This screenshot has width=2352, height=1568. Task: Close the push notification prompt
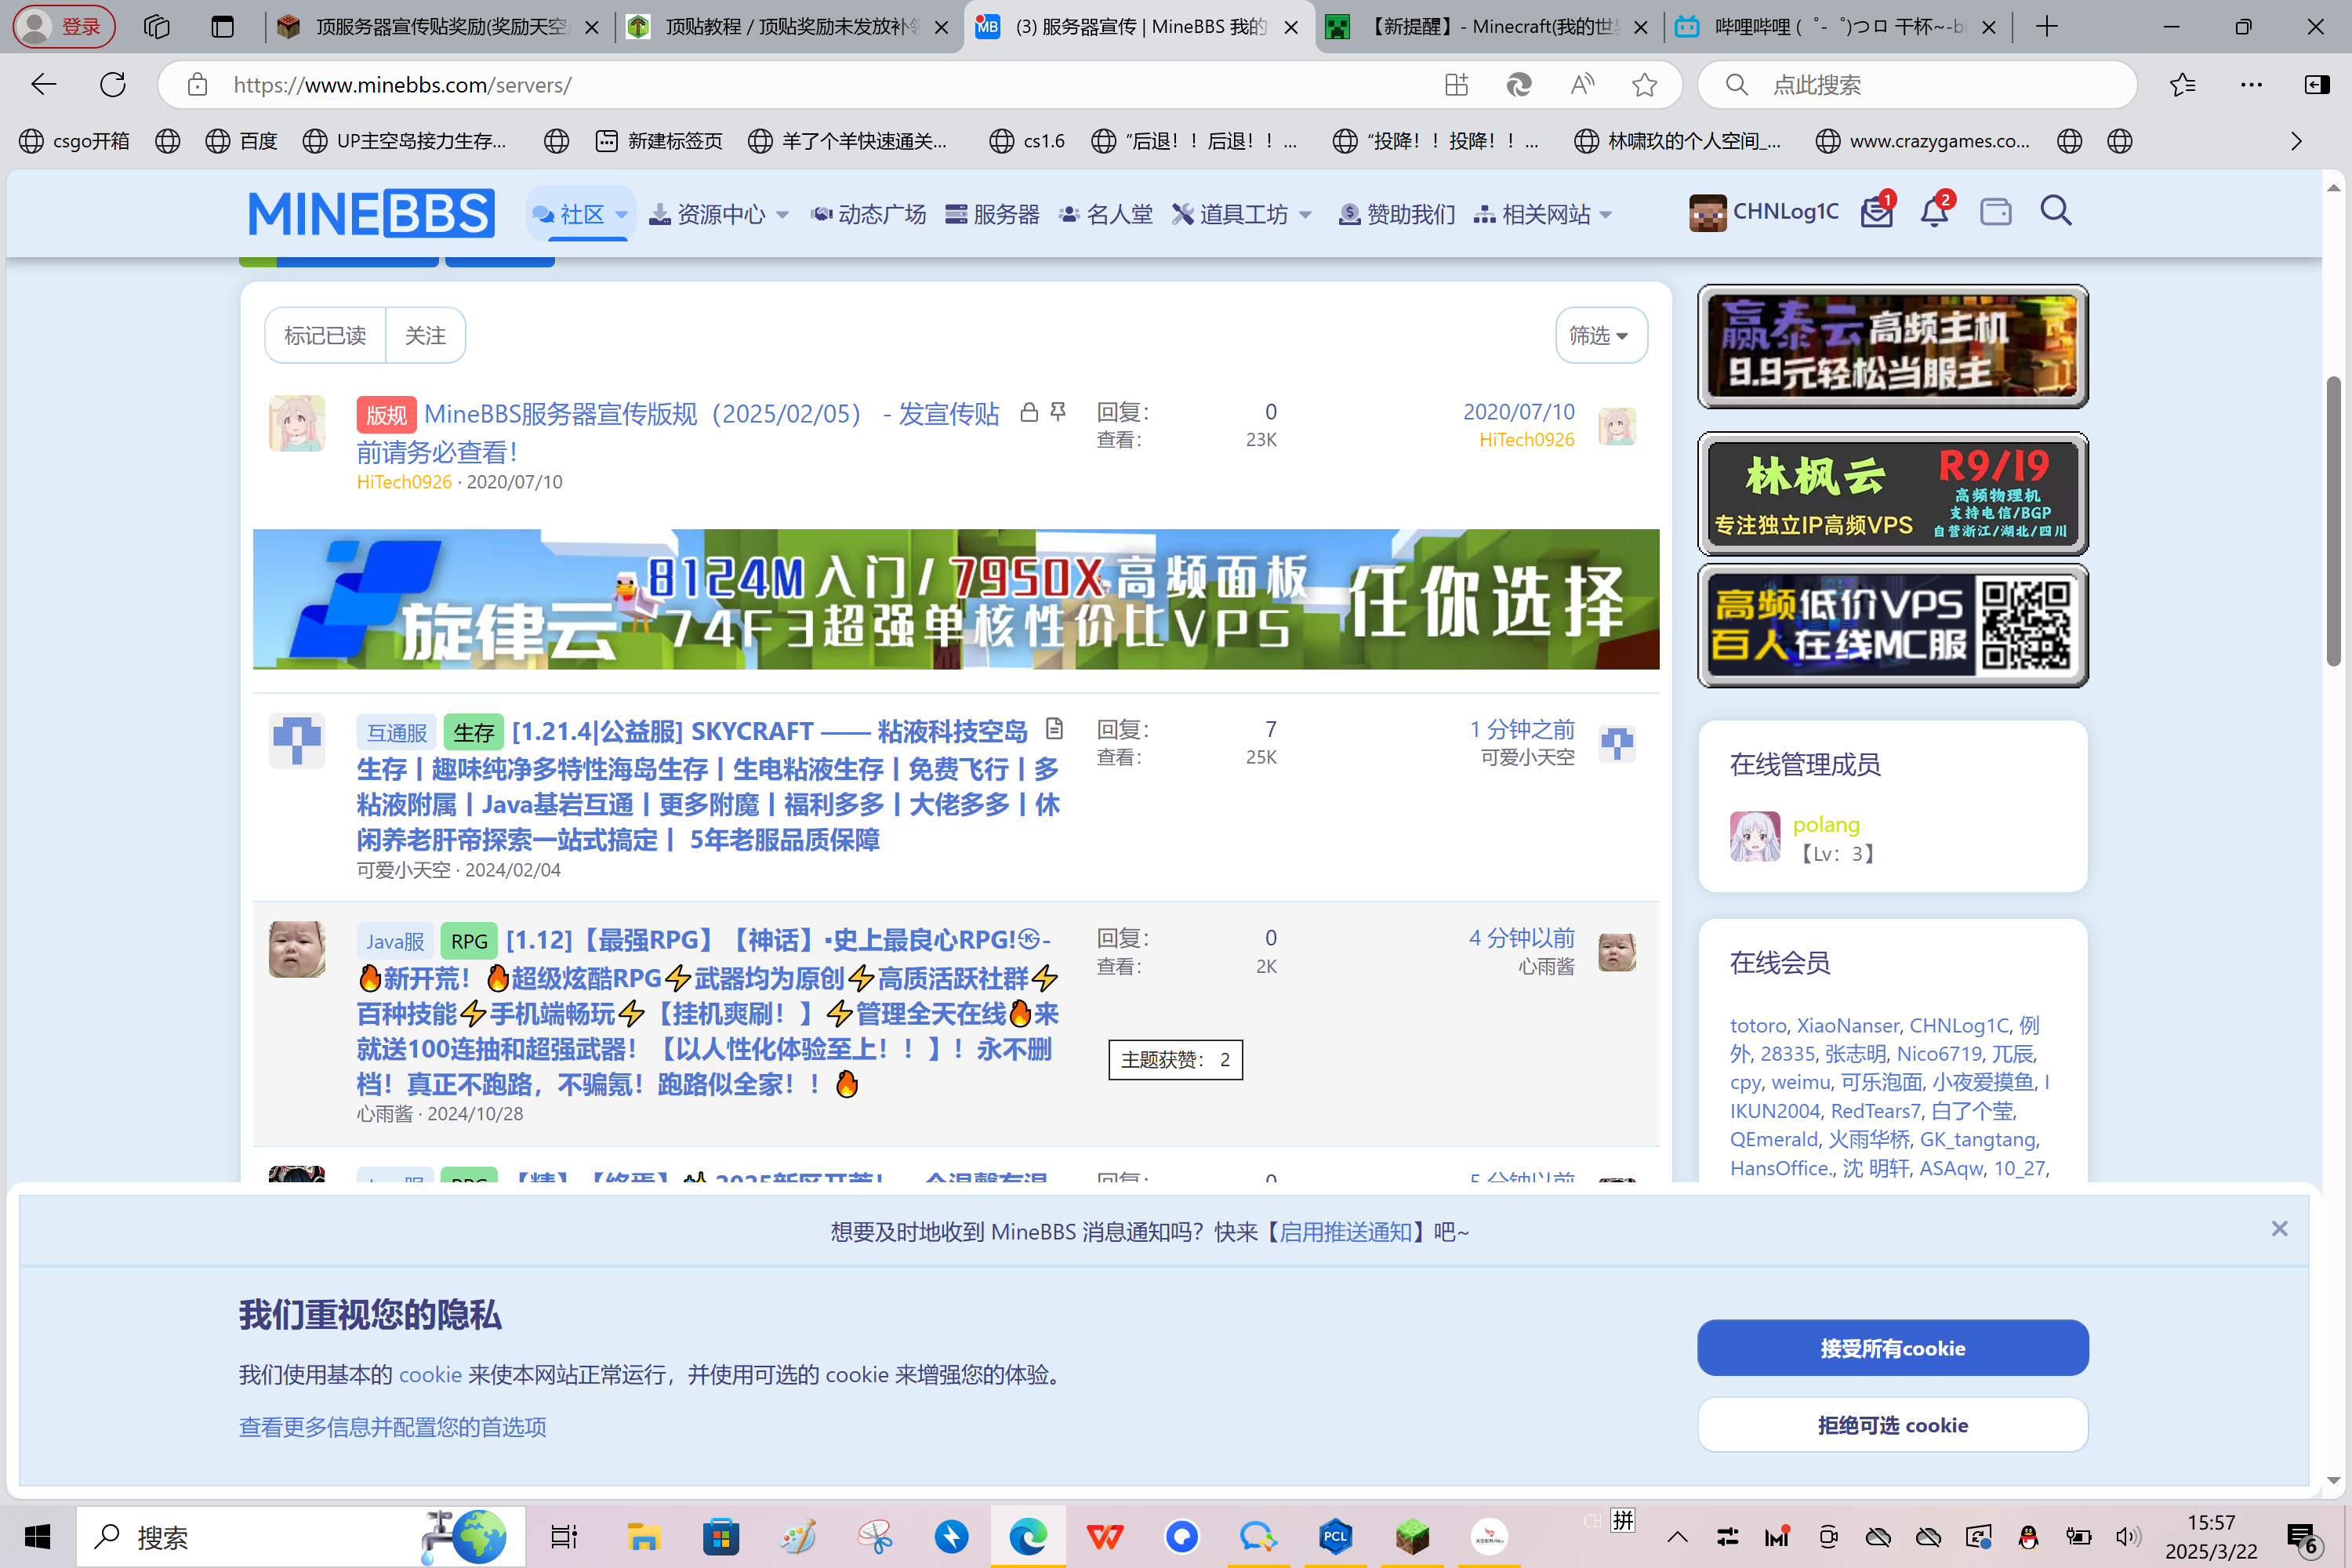pyautogui.click(x=2279, y=1229)
